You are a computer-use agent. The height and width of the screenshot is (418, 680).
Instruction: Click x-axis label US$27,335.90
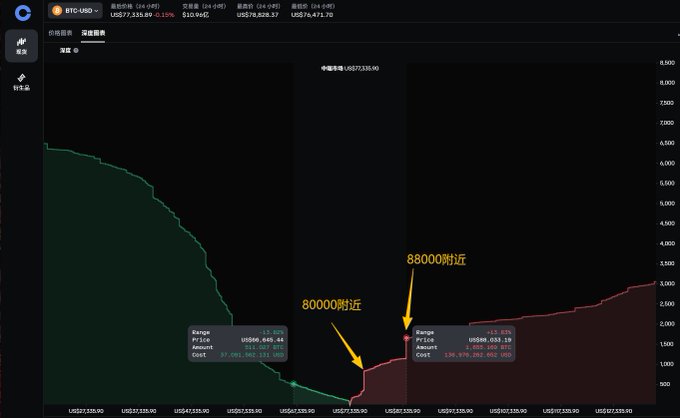point(86,411)
